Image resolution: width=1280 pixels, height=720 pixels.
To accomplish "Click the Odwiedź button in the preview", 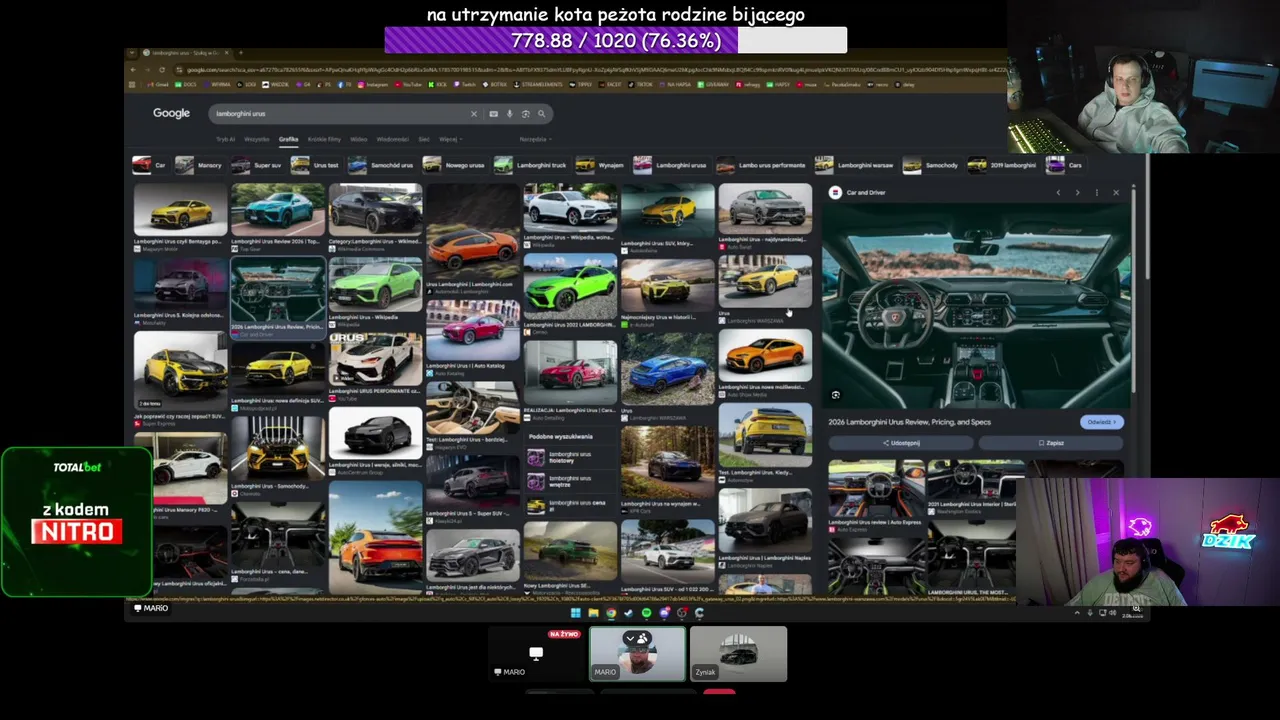I will 1102,422.
